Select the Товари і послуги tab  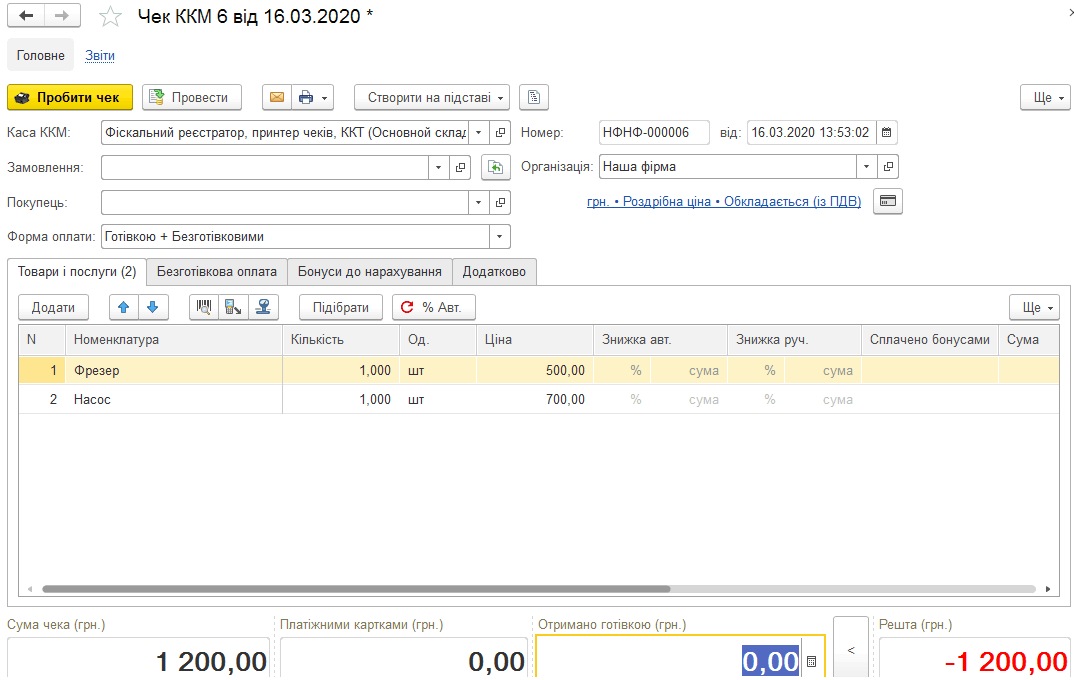pyautogui.click(x=77, y=271)
